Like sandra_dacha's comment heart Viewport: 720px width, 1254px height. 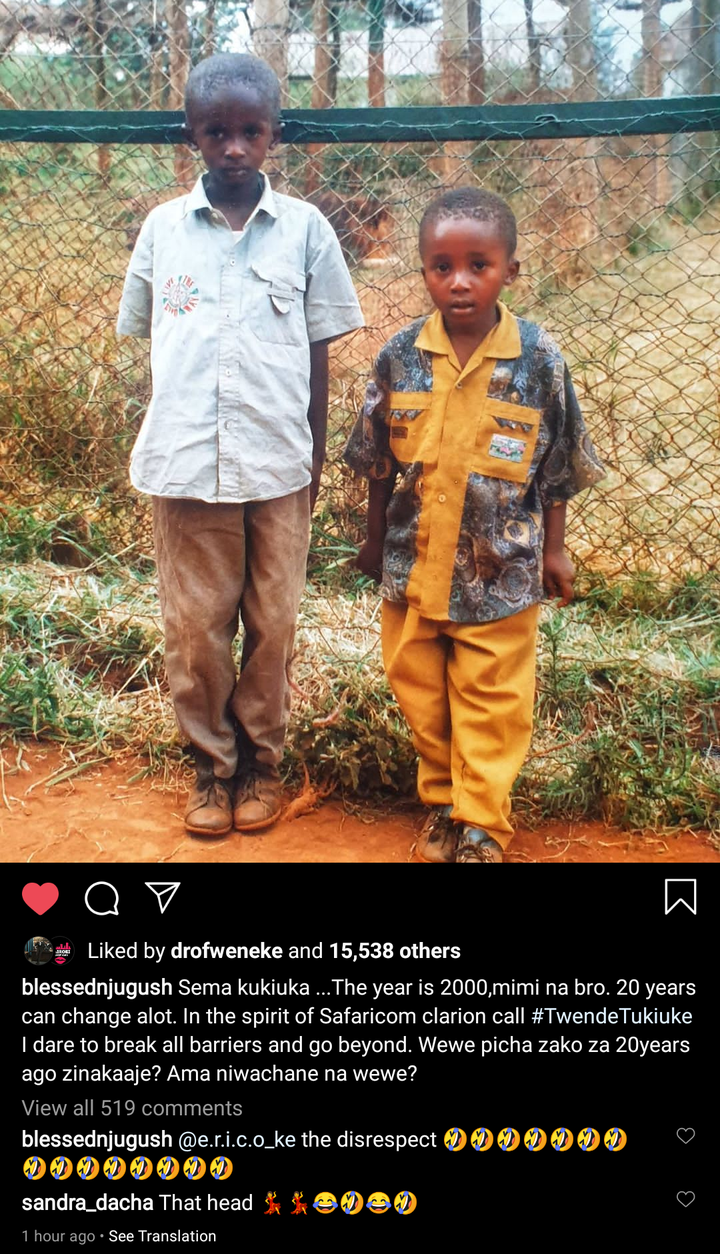tap(685, 1199)
